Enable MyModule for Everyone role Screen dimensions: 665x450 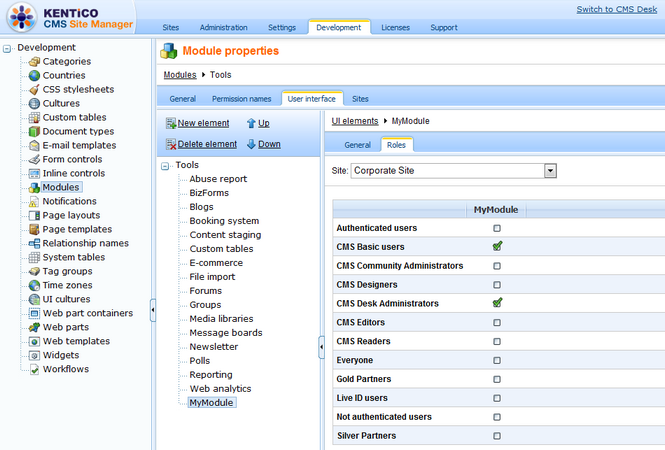[x=497, y=361]
